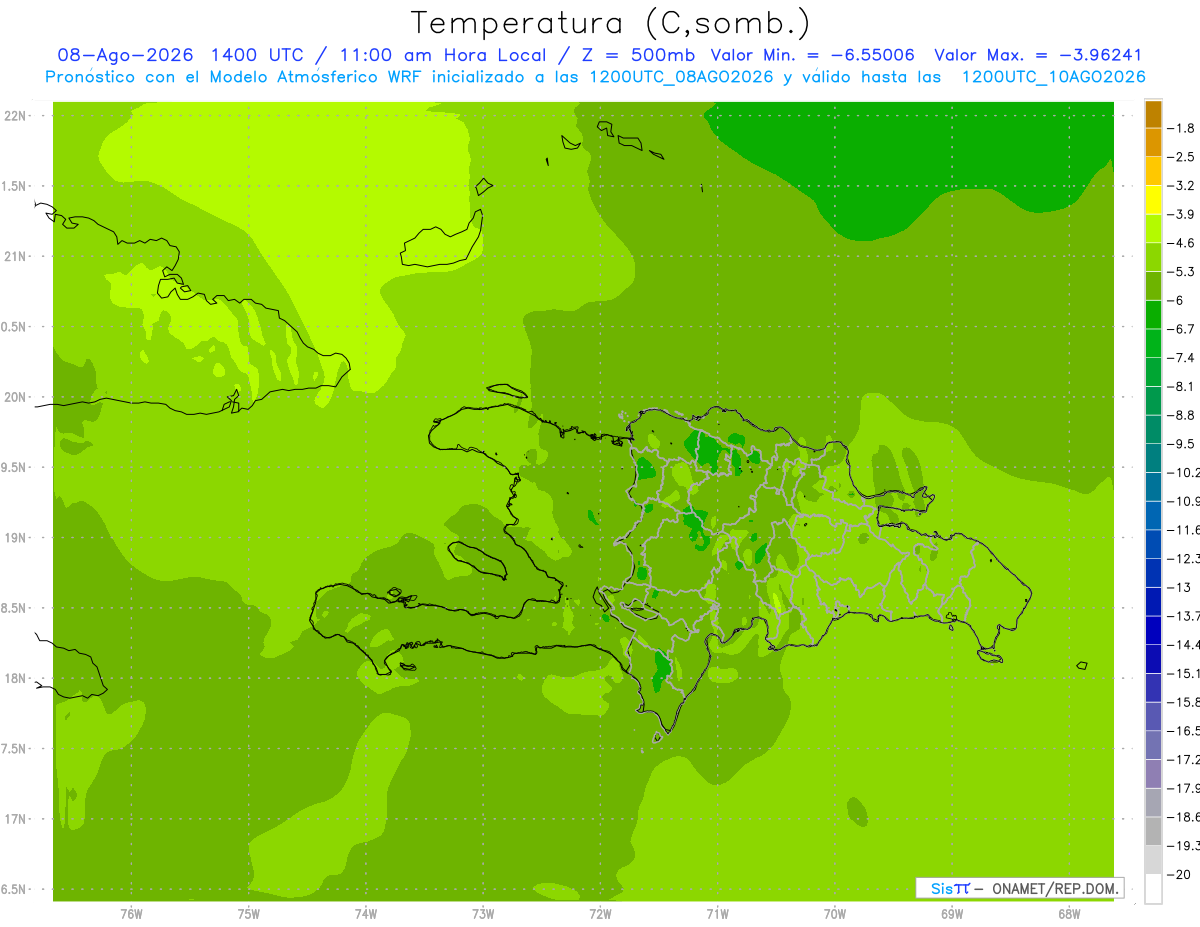Click the 22N latitude axis label

(16, 116)
